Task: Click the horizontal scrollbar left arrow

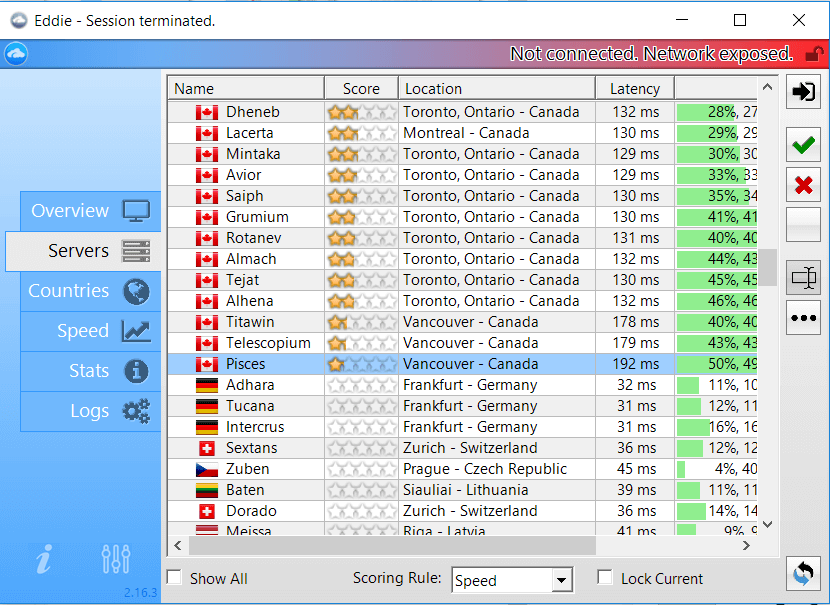Action: (178, 545)
